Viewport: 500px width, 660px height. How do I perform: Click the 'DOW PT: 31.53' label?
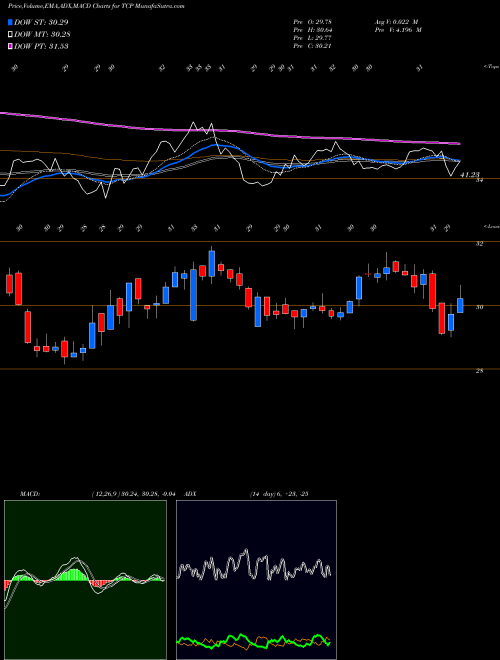point(41,46)
